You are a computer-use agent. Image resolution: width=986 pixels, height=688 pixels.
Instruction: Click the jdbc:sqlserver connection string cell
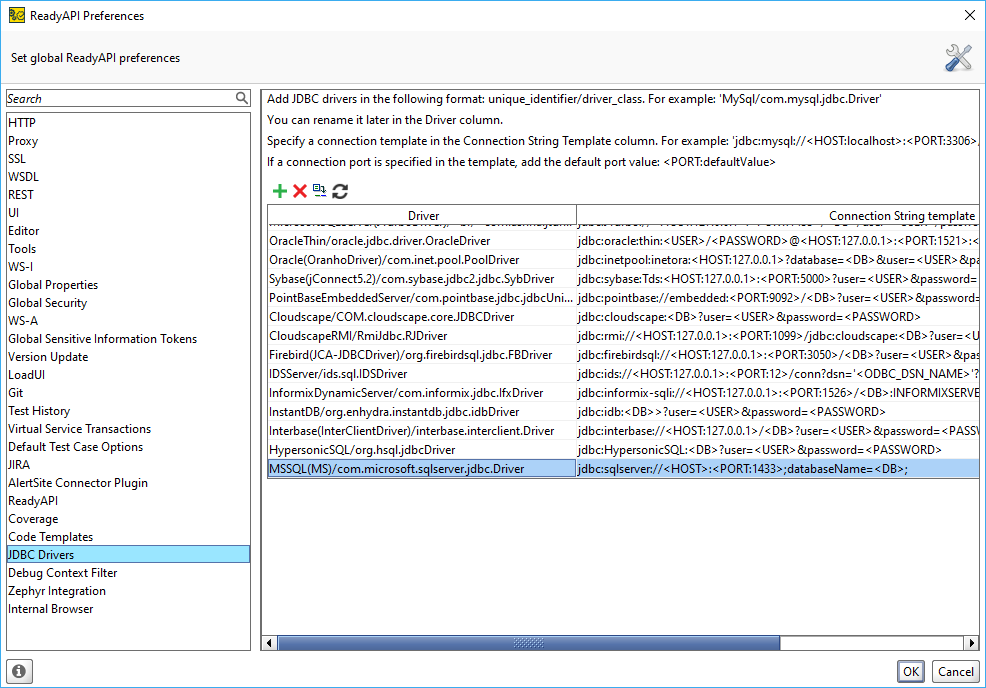click(778, 469)
